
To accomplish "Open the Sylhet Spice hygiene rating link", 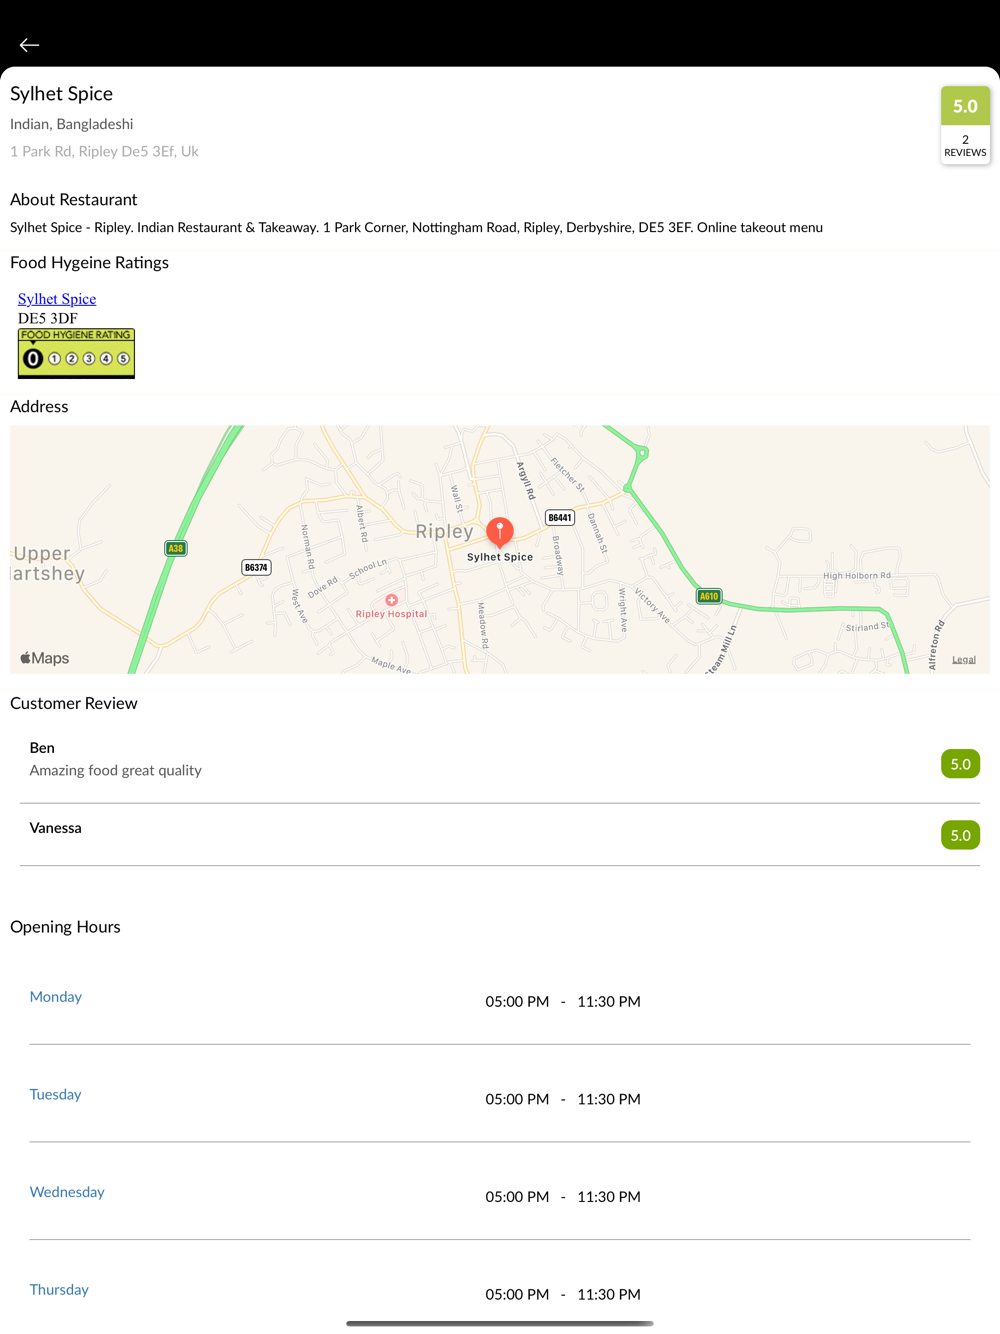I will (57, 299).
